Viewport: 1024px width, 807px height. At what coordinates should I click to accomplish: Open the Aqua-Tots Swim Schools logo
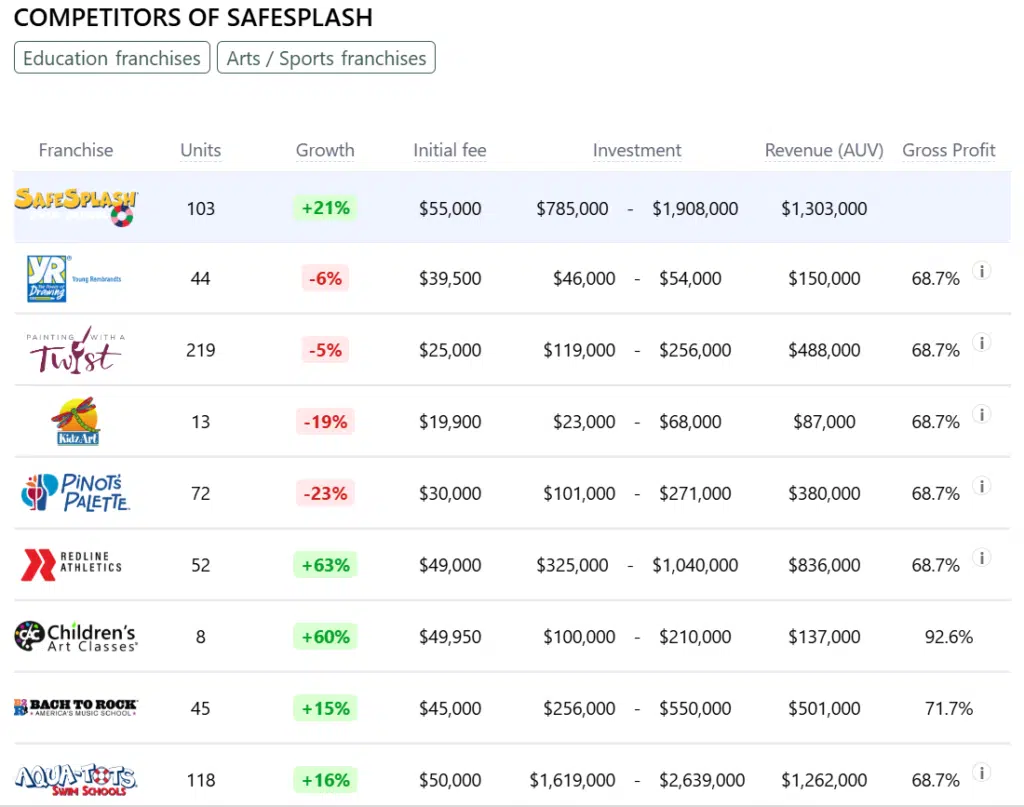[x=76, y=780]
